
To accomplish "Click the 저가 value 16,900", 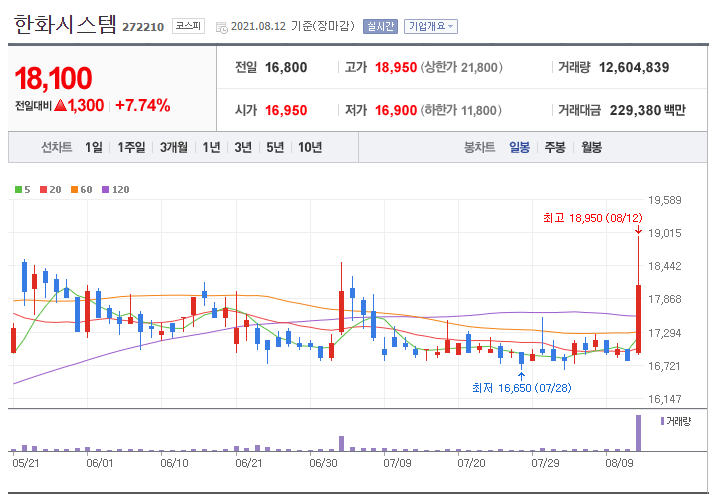I will point(396,110).
